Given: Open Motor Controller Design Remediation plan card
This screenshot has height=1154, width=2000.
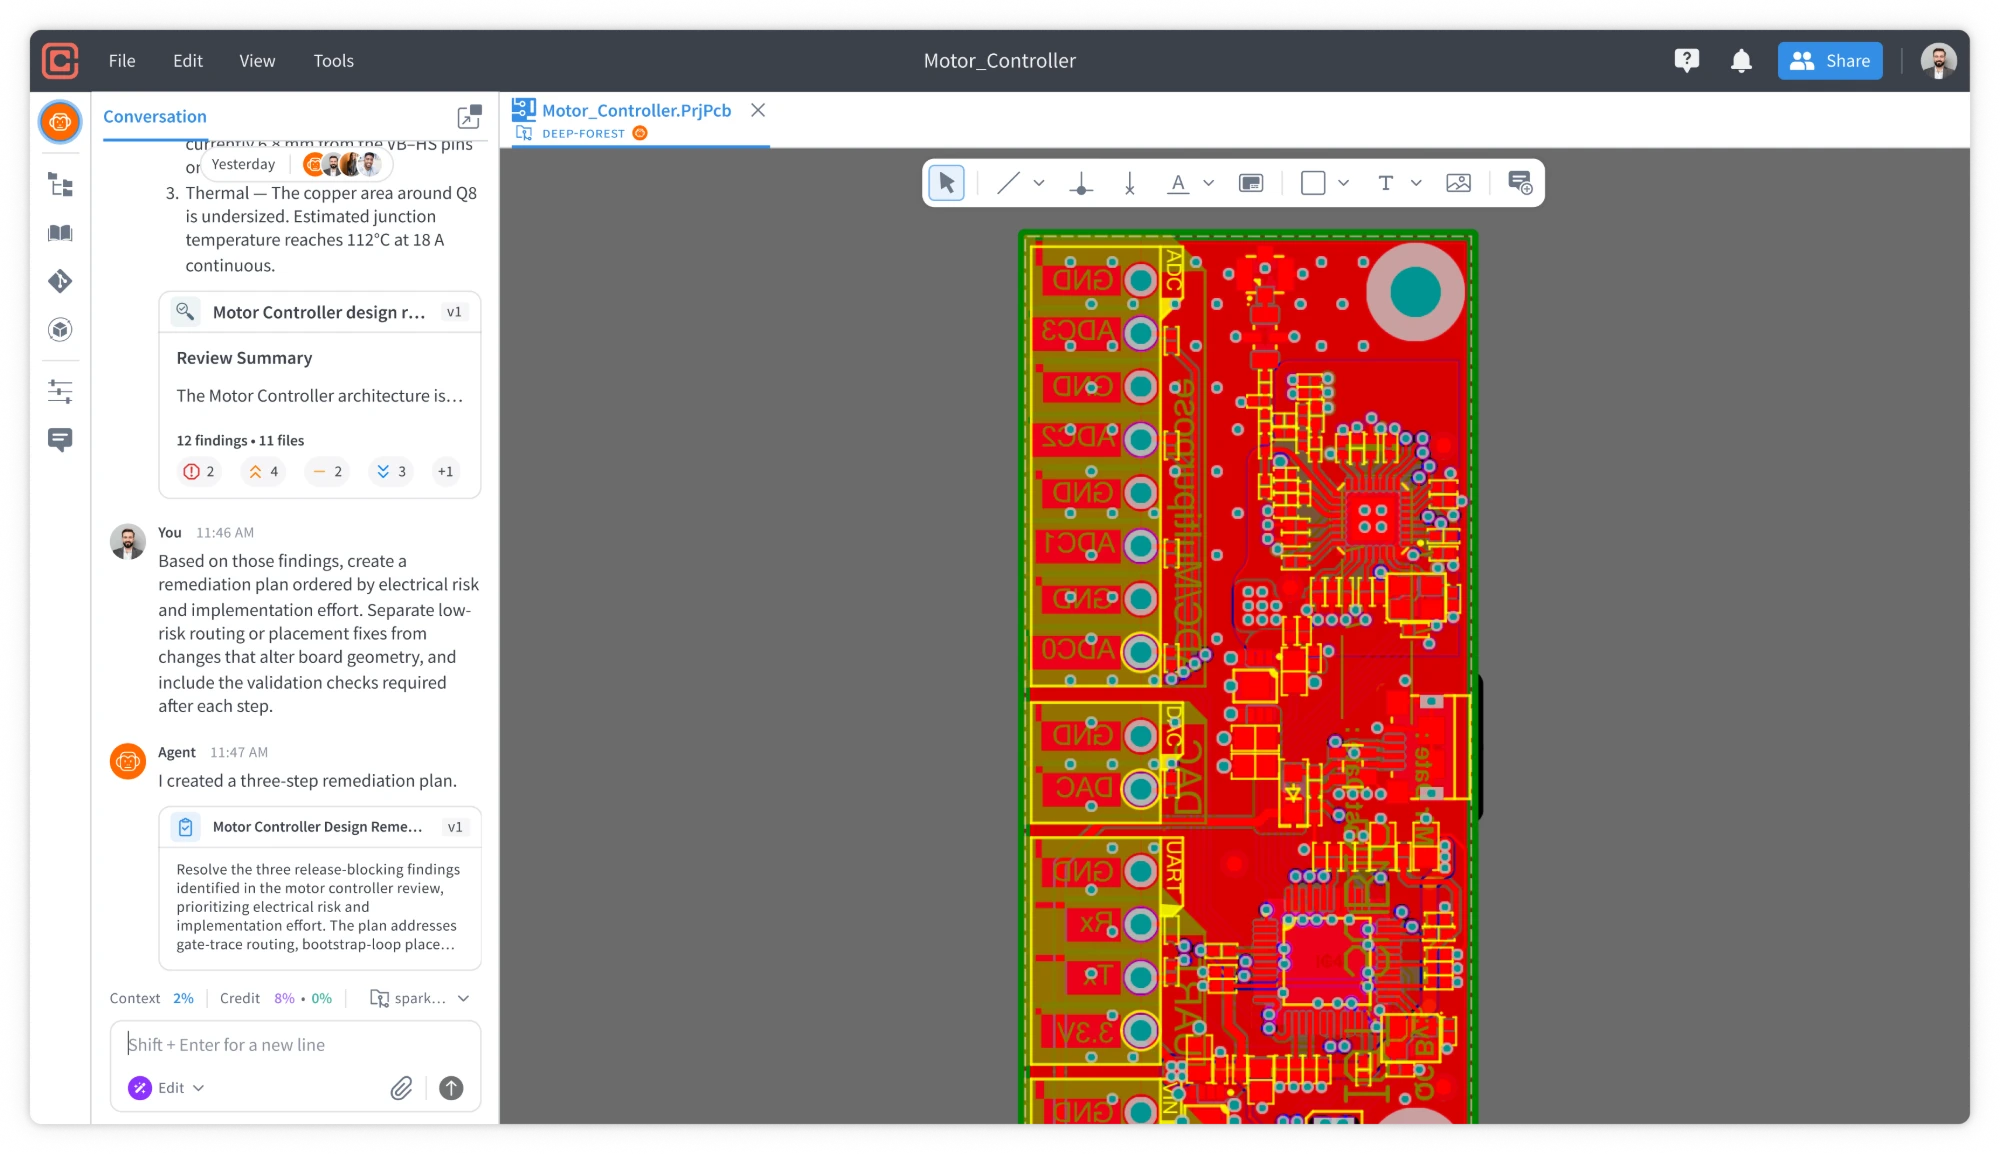Looking at the screenshot, I should 320,888.
